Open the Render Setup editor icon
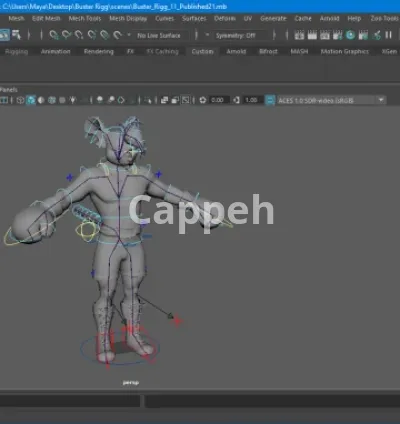The width and height of the screenshot is (400, 424). [x=363, y=35]
